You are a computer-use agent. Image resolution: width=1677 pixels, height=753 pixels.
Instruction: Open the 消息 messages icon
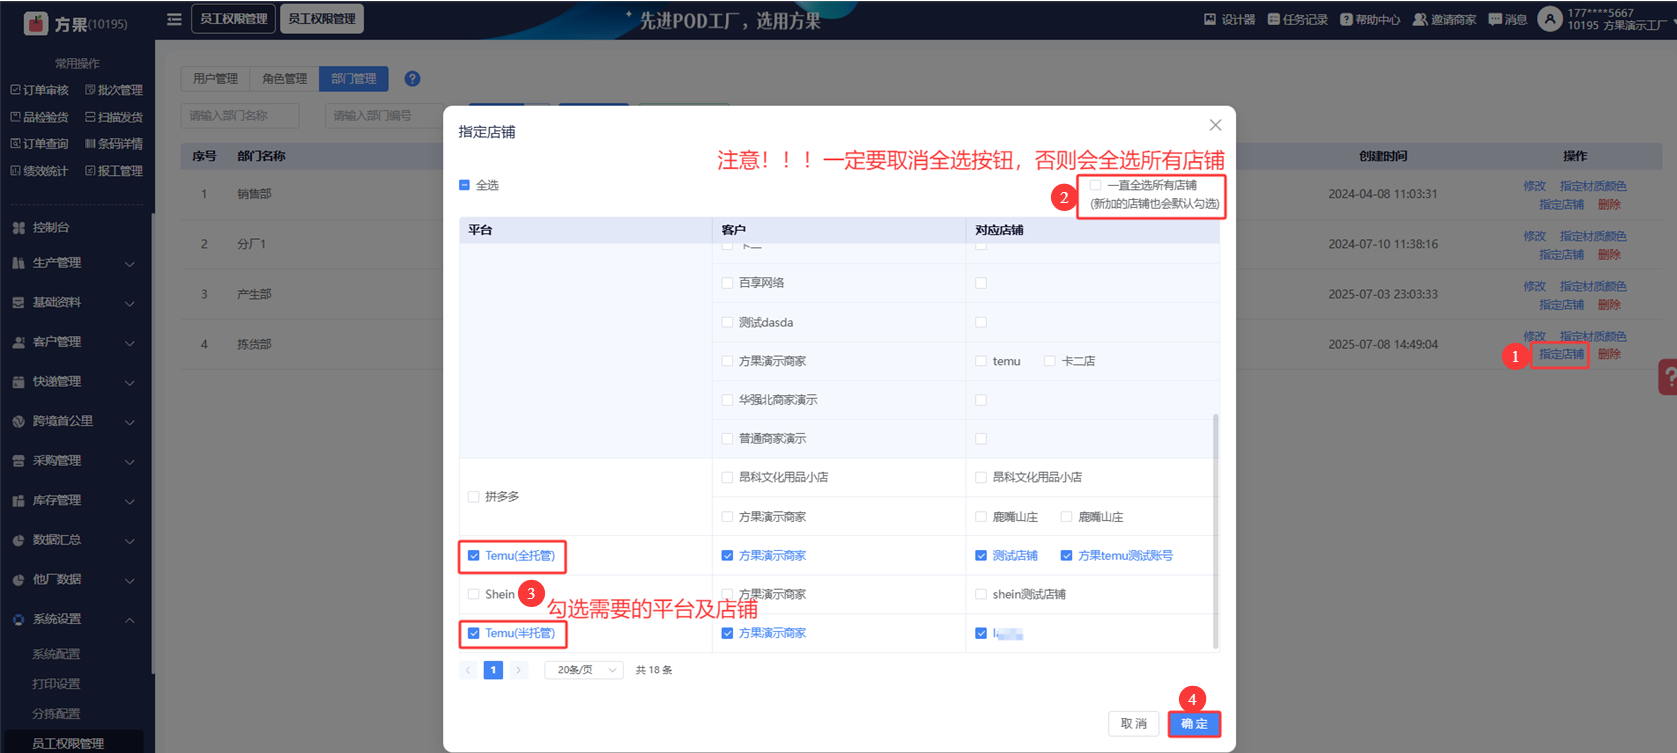point(1495,19)
